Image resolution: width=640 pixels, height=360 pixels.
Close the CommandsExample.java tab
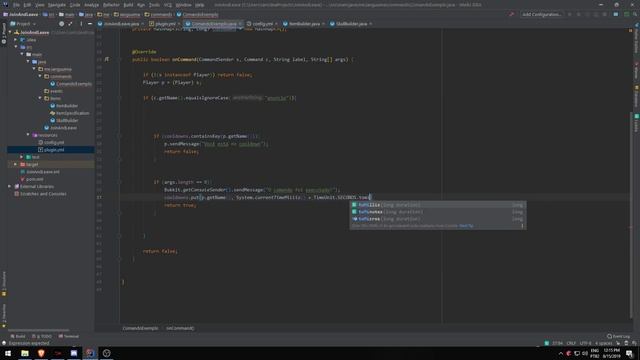point(240,24)
